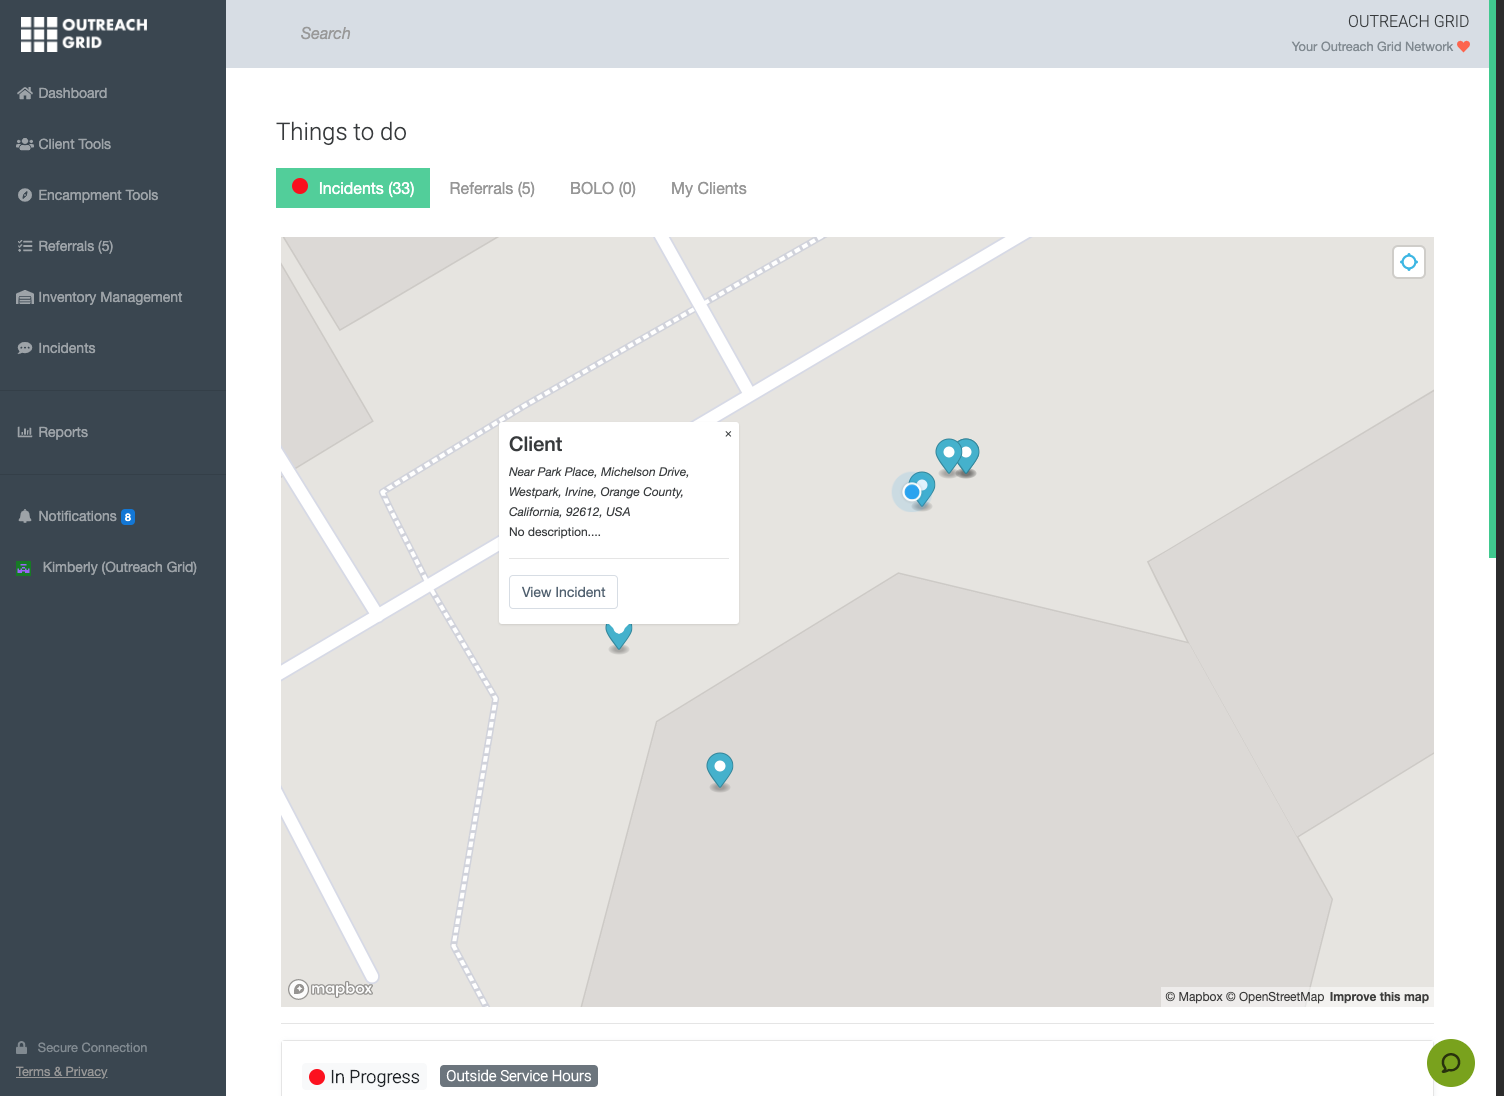This screenshot has width=1504, height=1096.
Task: Switch to My Clients tab
Action: point(708,188)
